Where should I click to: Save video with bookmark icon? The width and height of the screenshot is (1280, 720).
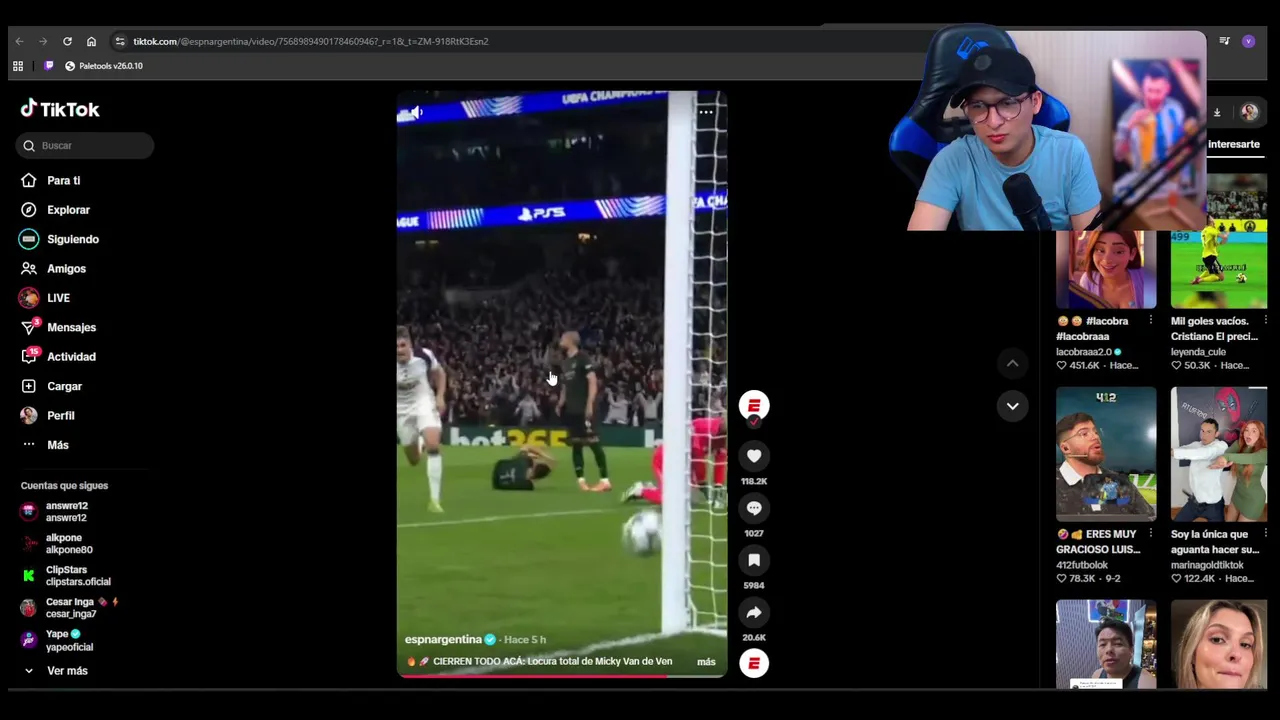754,560
